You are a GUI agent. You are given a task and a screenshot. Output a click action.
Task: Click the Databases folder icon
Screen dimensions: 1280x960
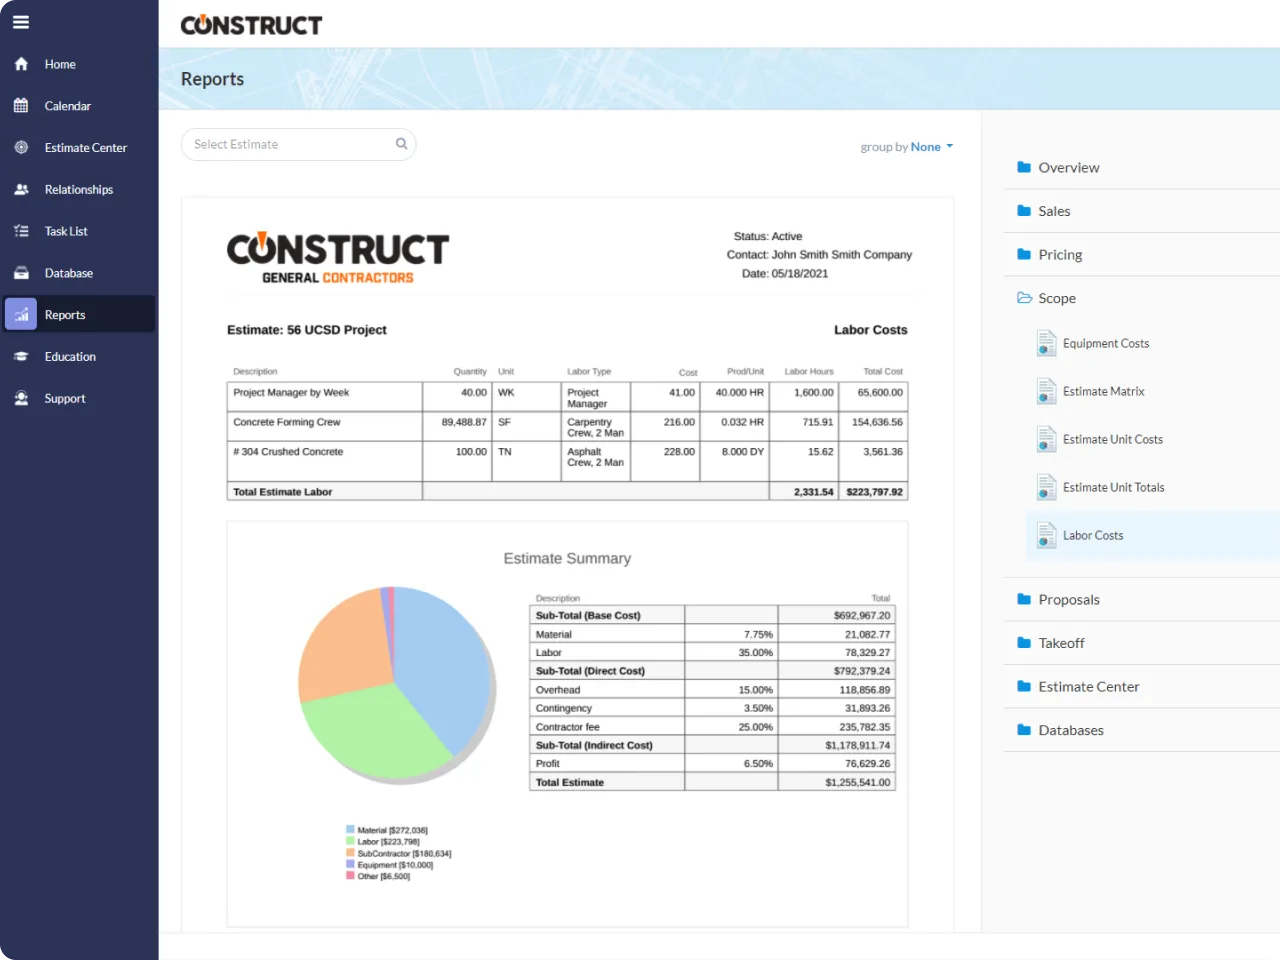click(1024, 730)
